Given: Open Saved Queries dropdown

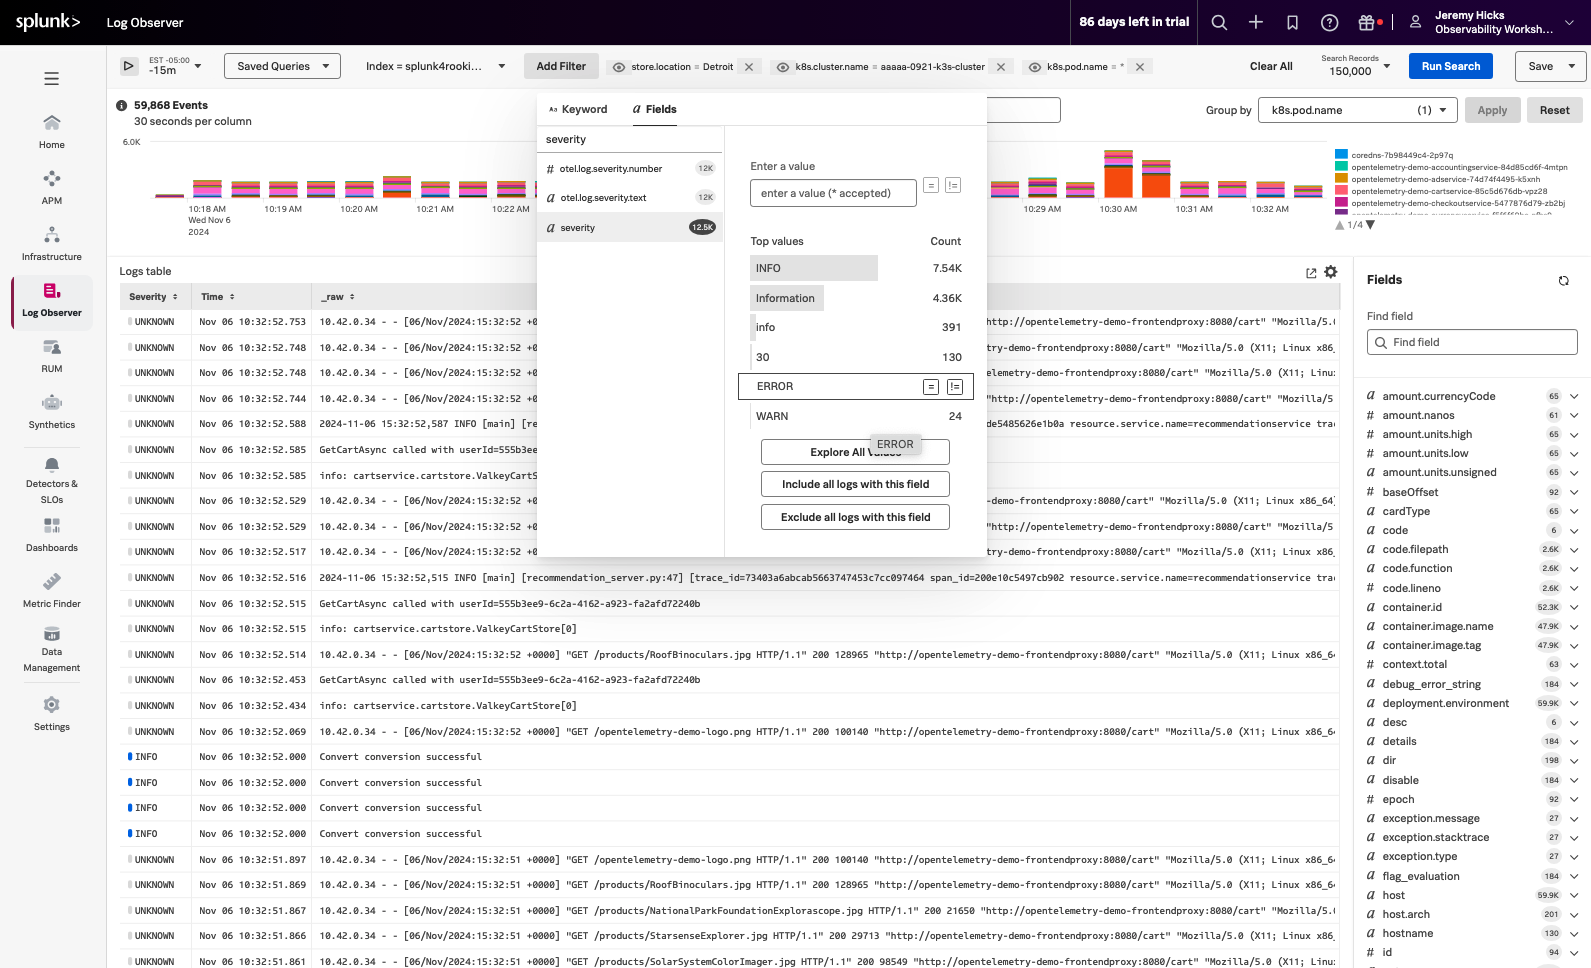Looking at the screenshot, I should coord(282,66).
